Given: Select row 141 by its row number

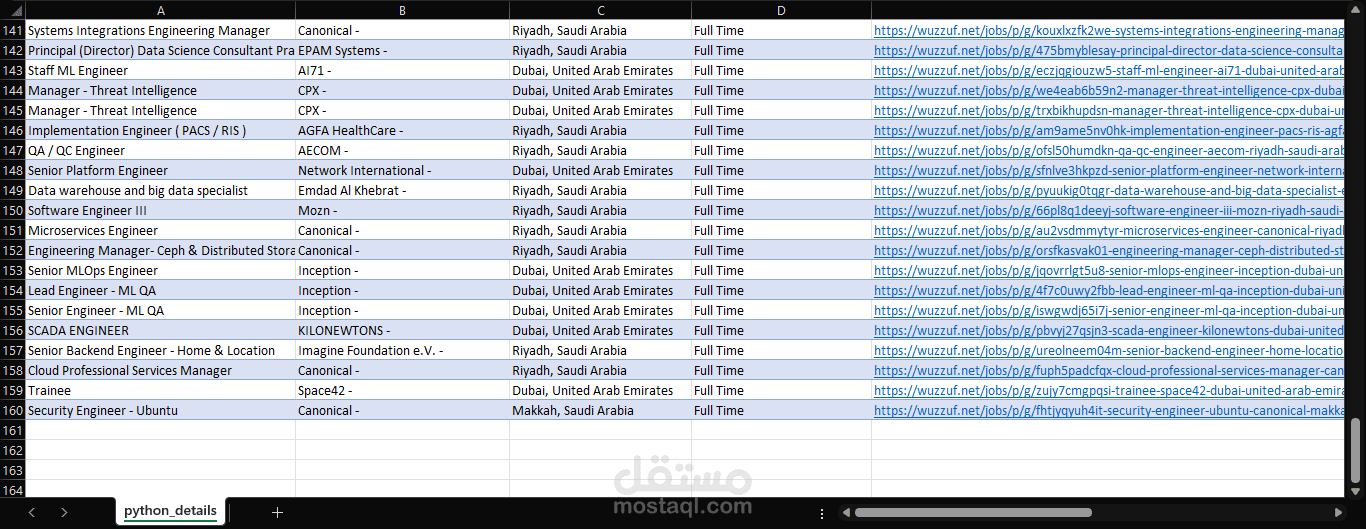Looking at the screenshot, I should tap(12, 30).
